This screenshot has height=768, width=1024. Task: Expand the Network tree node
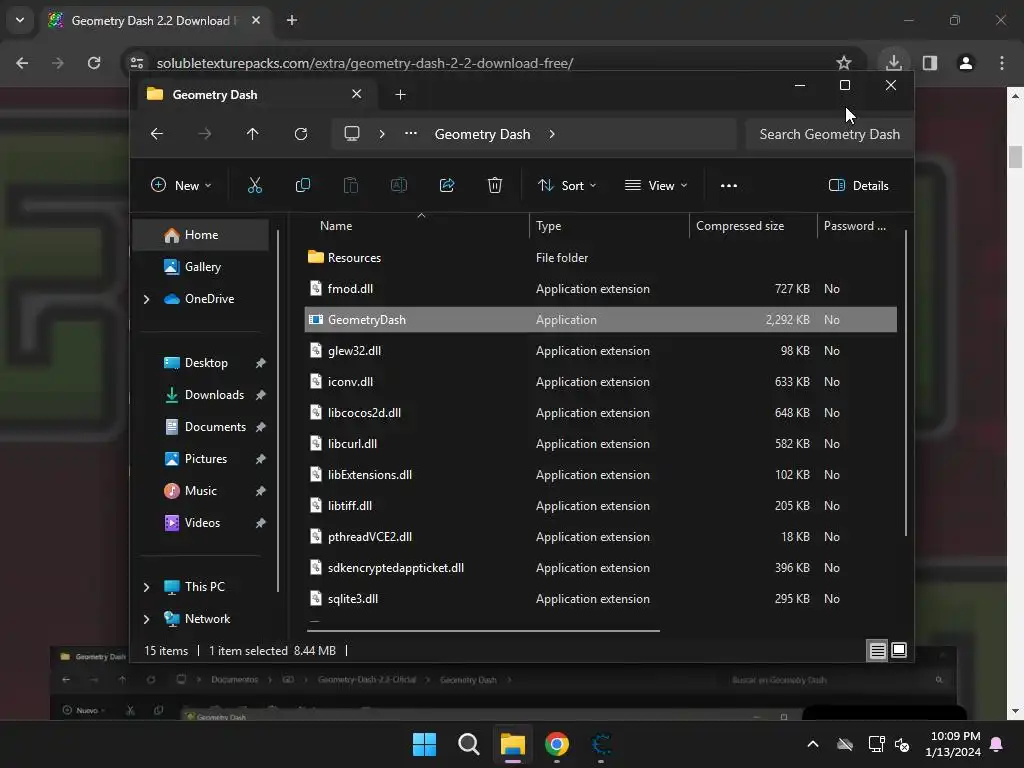click(x=146, y=619)
